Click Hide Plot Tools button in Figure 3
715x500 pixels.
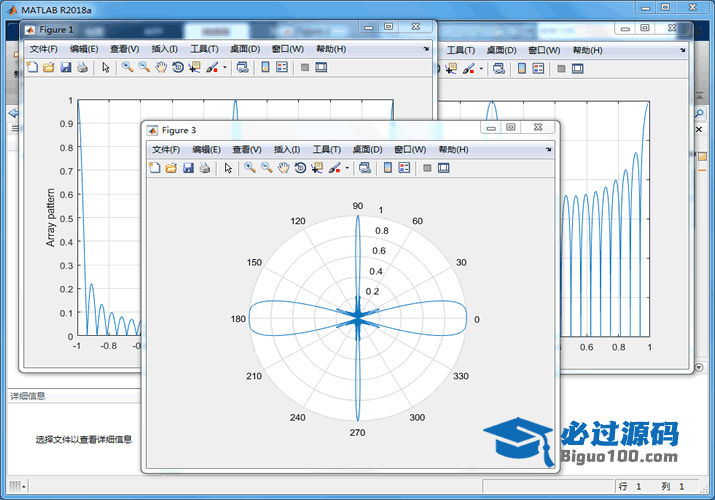427,168
